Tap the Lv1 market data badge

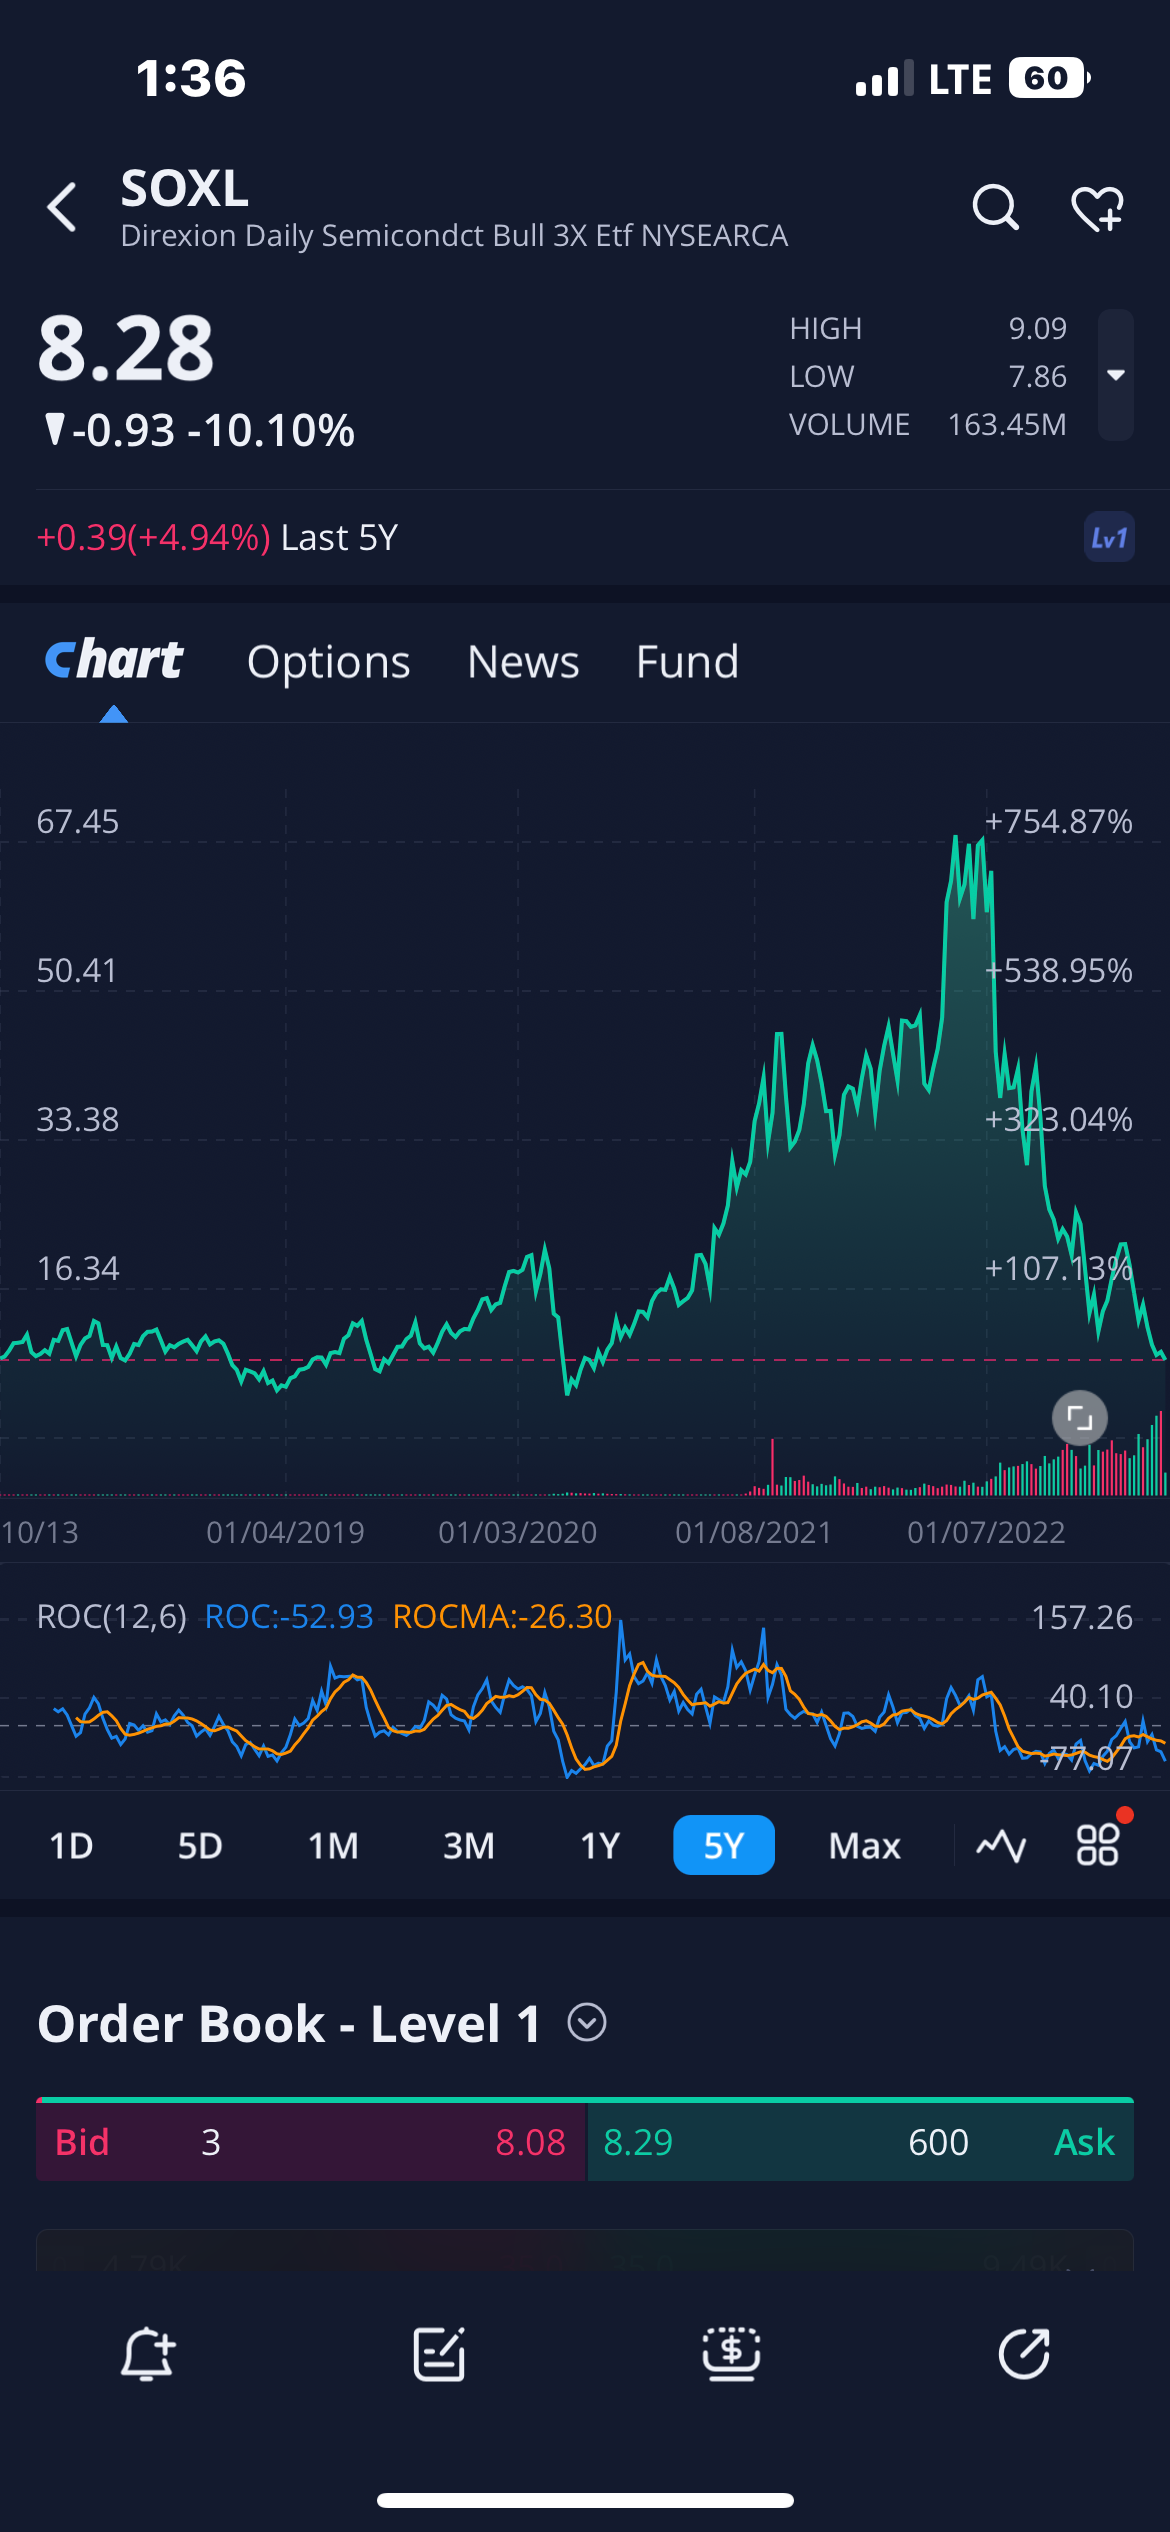[1109, 538]
